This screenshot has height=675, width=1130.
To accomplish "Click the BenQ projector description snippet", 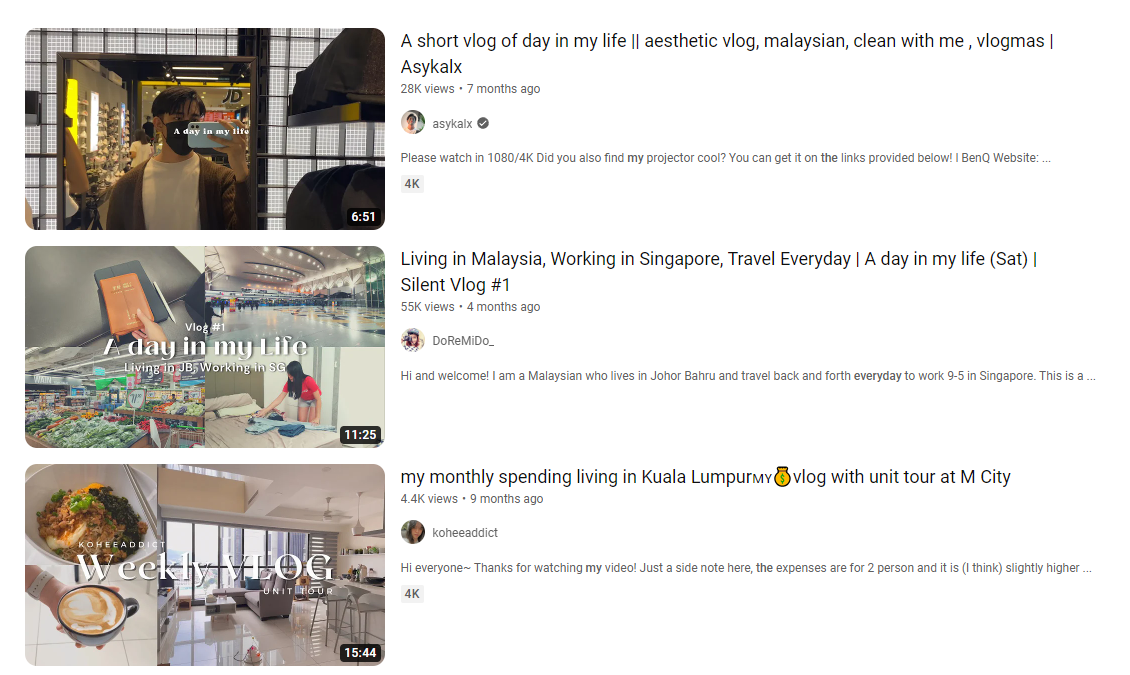I will (x=726, y=158).
